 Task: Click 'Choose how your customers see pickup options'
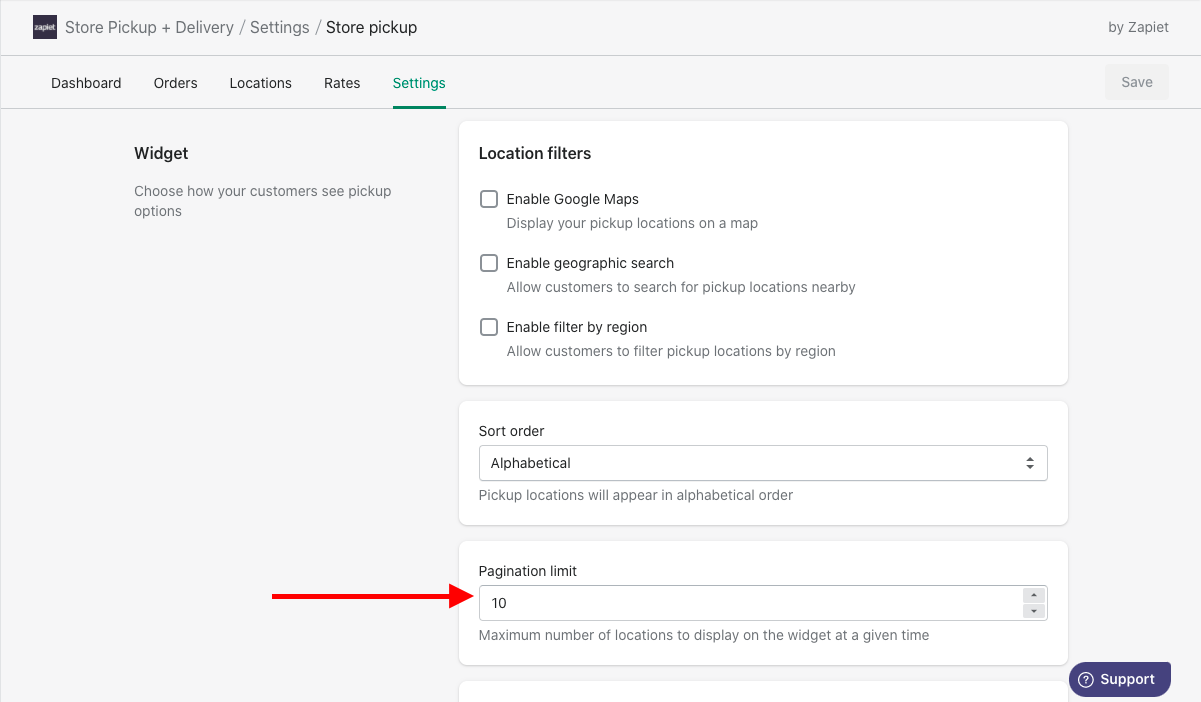point(263,201)
